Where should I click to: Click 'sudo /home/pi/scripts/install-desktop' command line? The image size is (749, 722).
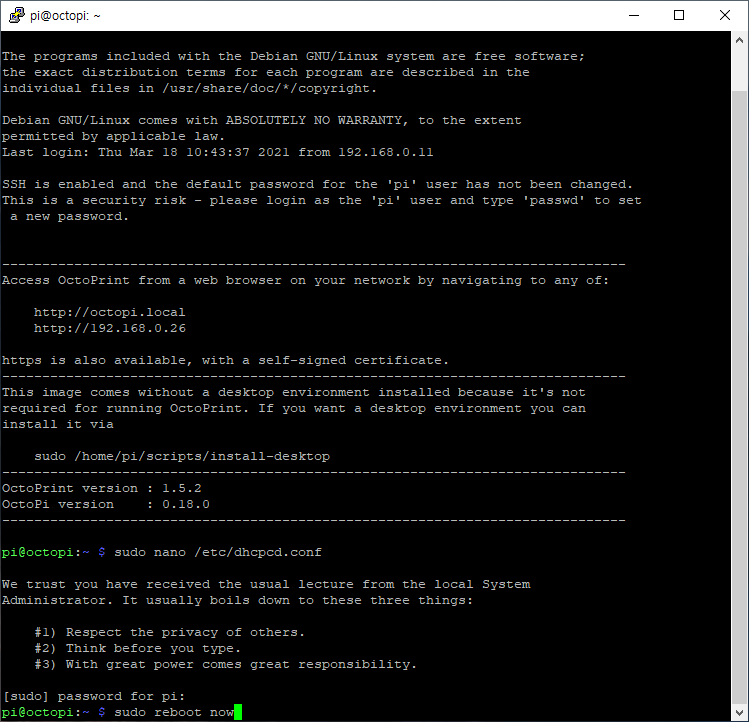click(182, 456)
